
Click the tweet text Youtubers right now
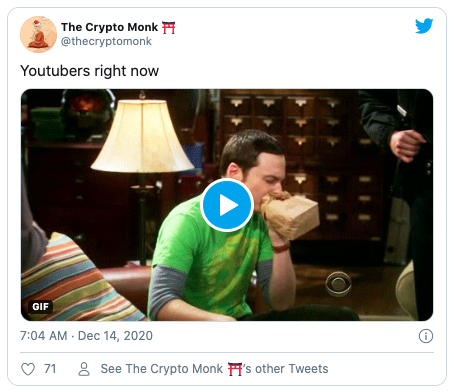tap(90, 71)
